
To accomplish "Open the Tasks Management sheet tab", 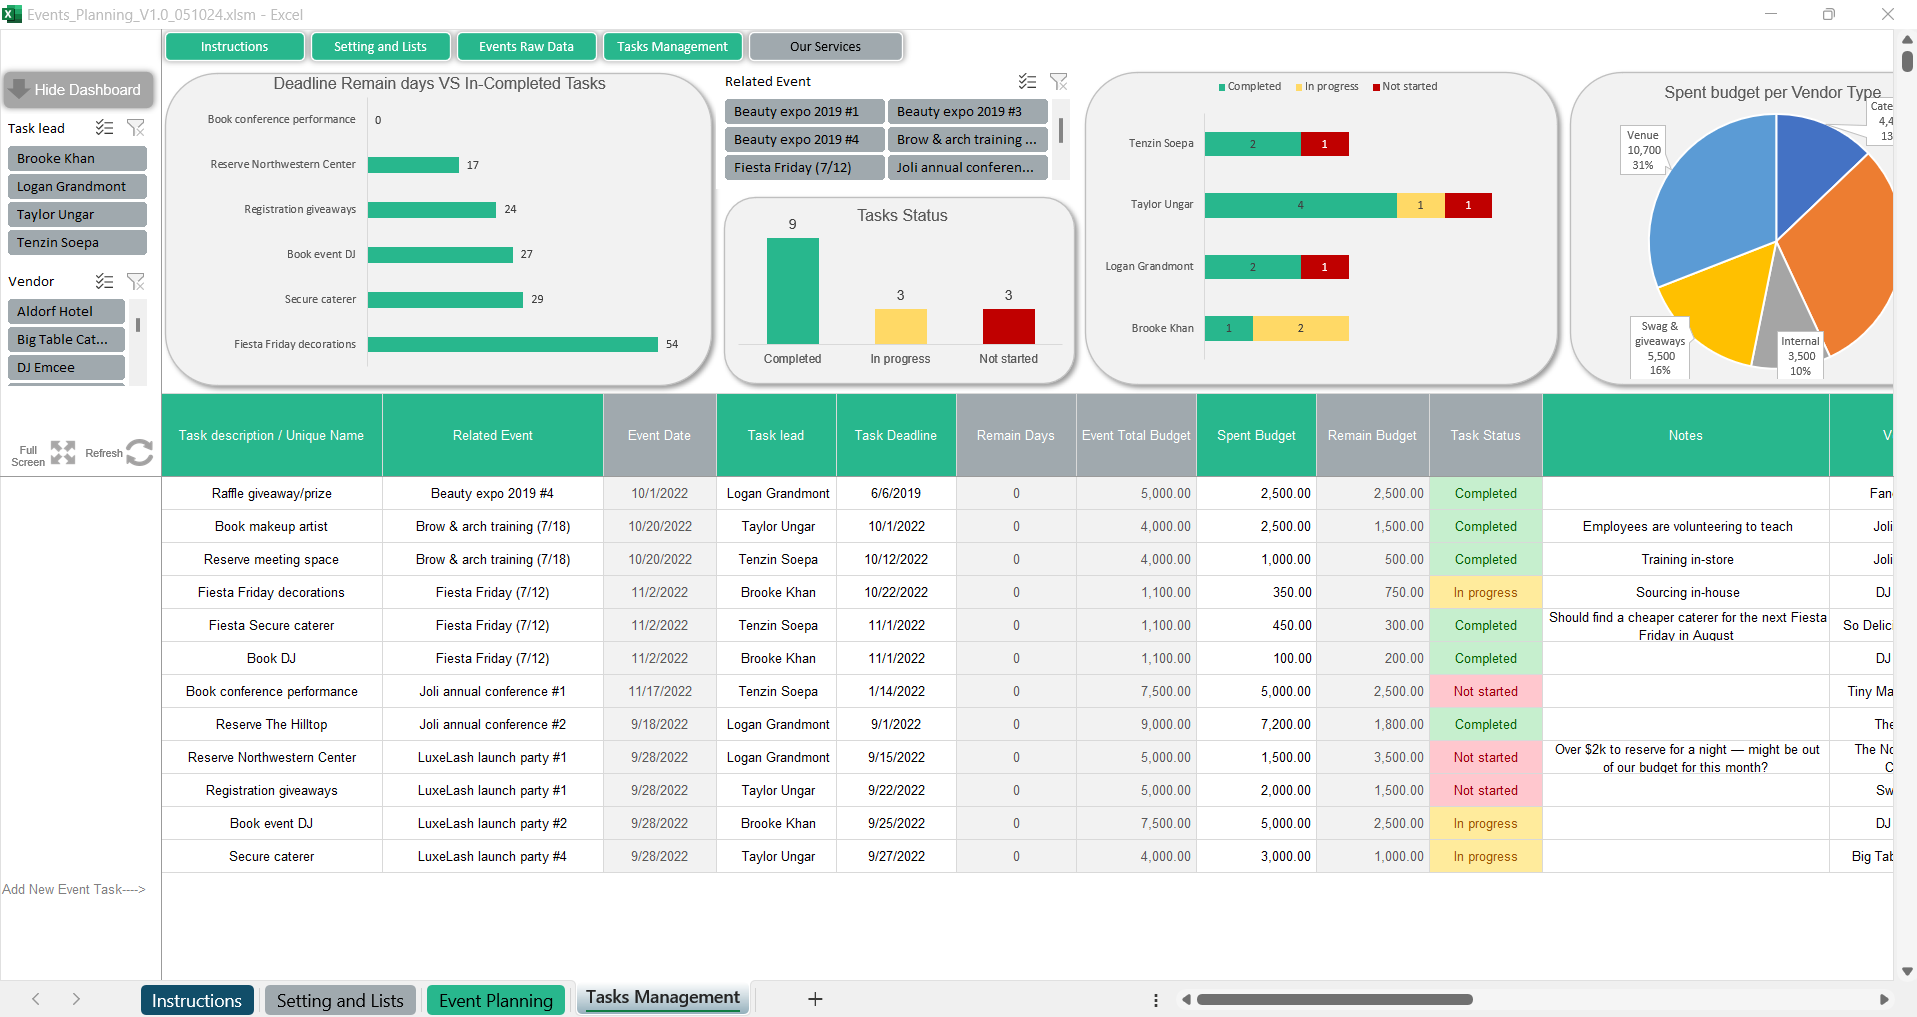I will [x=662, y=998].
